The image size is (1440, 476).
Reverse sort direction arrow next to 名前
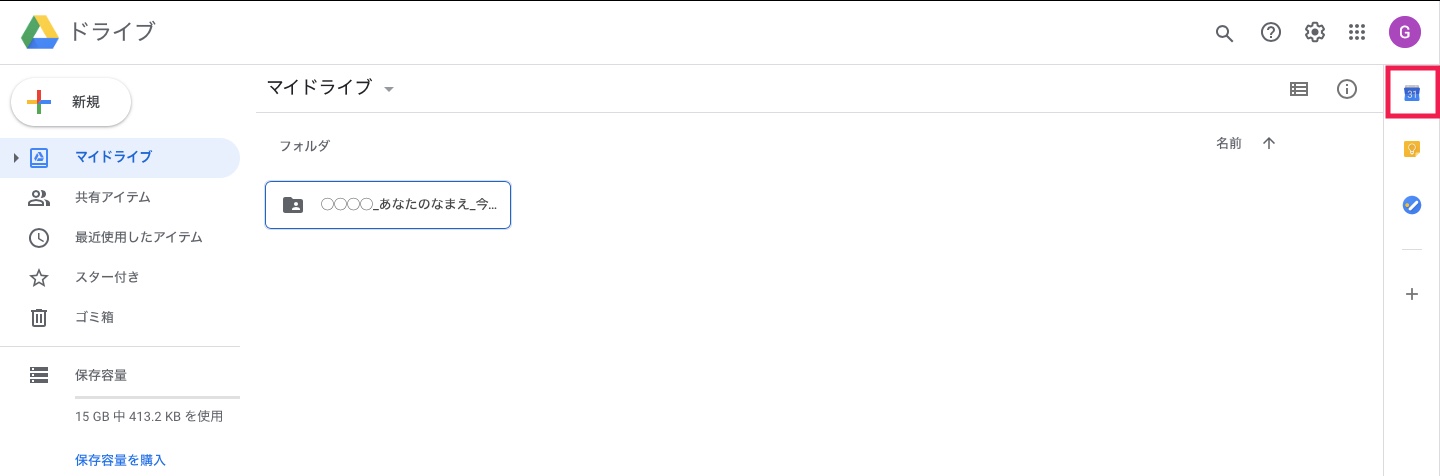[x=1269, y=143]
